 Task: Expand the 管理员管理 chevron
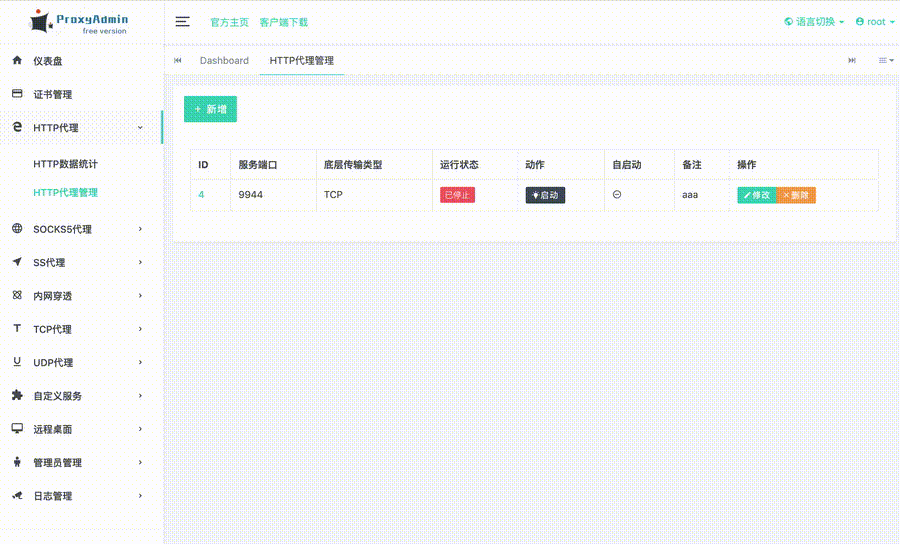coord(140,462)
